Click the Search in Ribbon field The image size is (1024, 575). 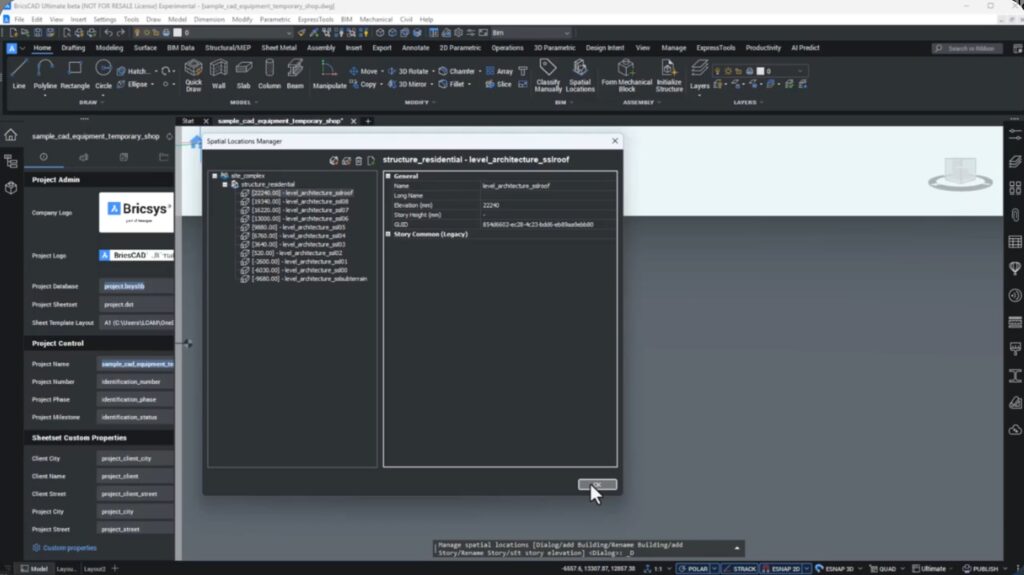coord(968,48)
